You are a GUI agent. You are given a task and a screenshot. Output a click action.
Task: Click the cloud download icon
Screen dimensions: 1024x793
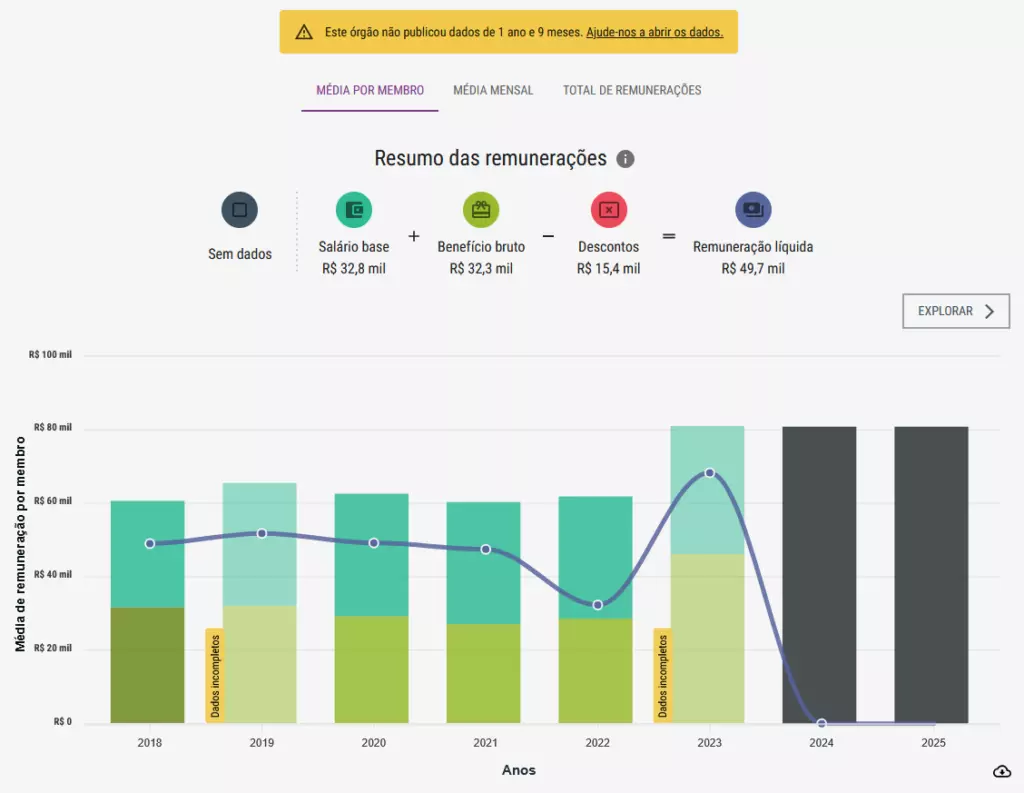(x=1002, y=771)
